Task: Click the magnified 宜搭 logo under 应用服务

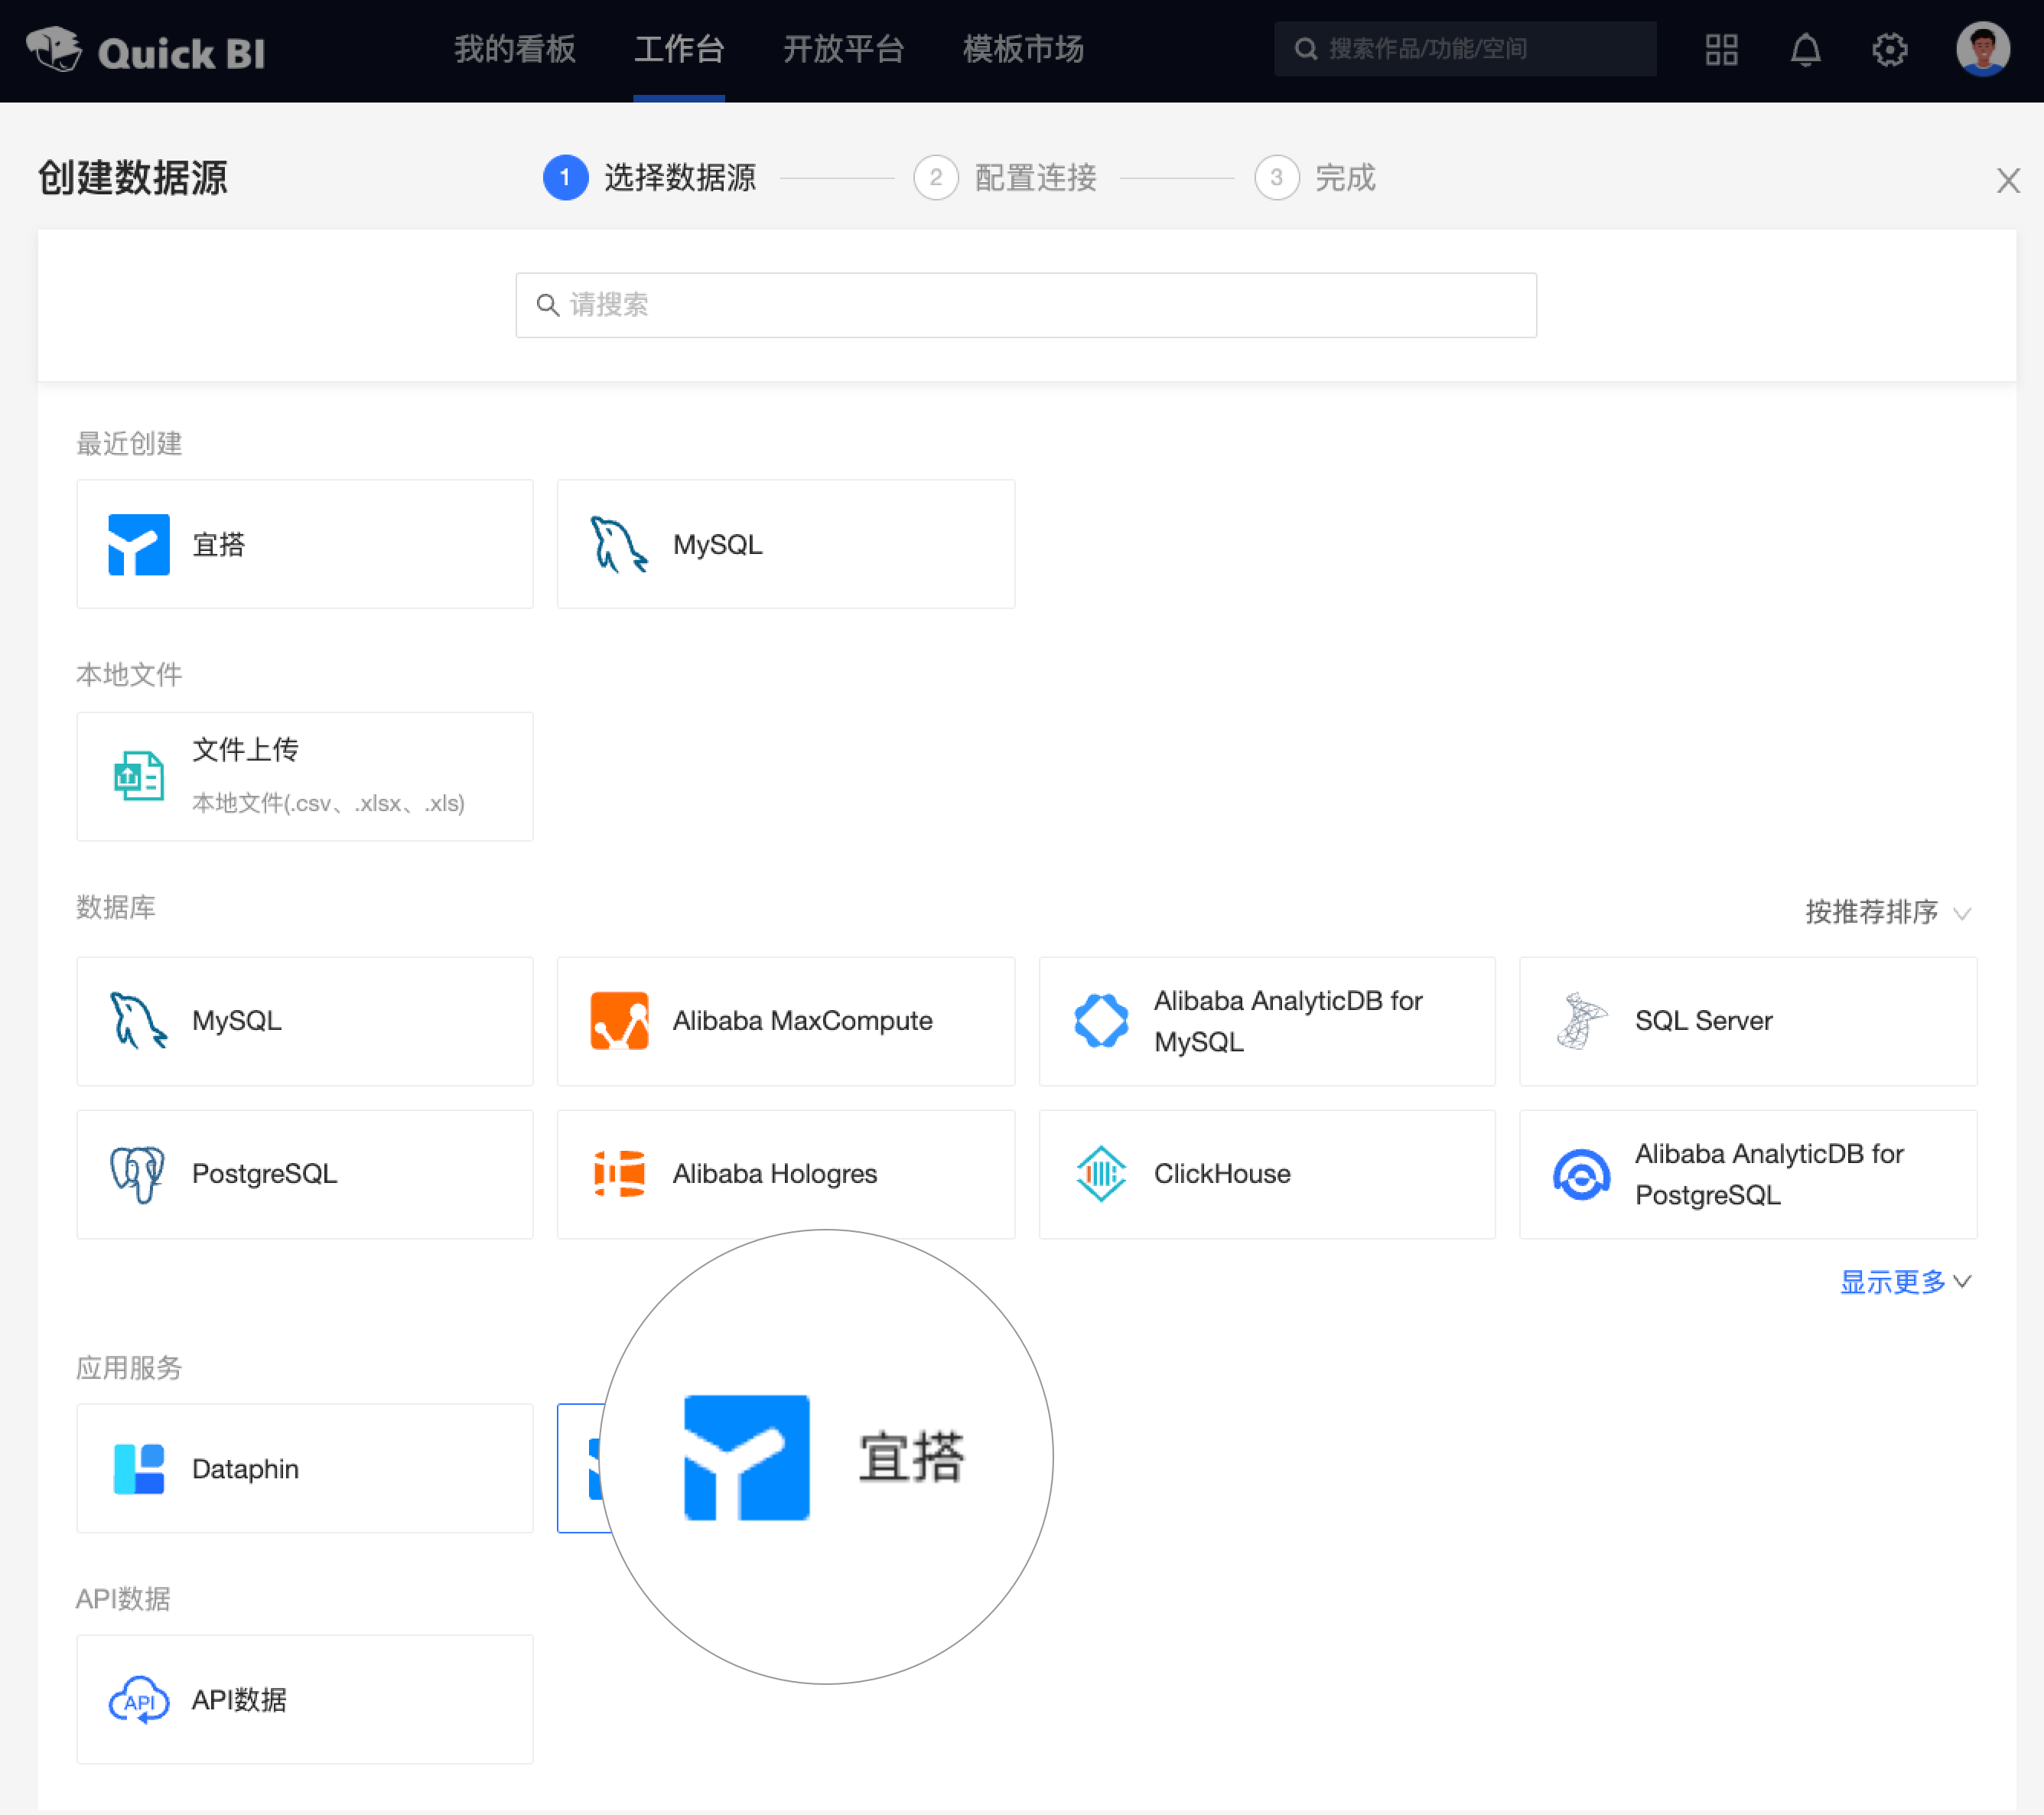Action: (746, 1458)
